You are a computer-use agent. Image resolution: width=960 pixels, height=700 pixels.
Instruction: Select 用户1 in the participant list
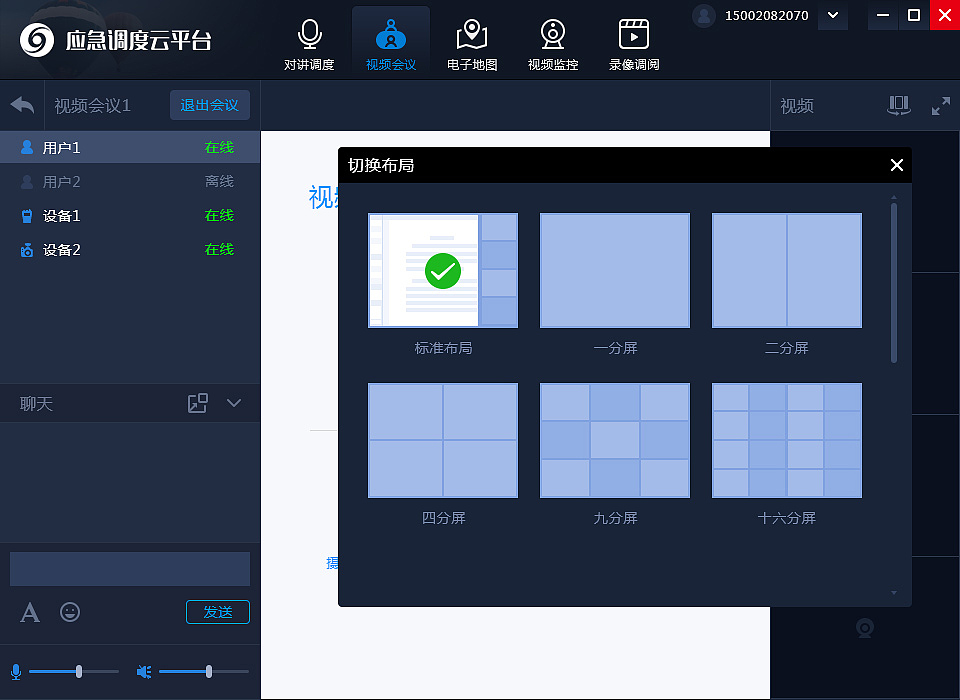point(130,147)
